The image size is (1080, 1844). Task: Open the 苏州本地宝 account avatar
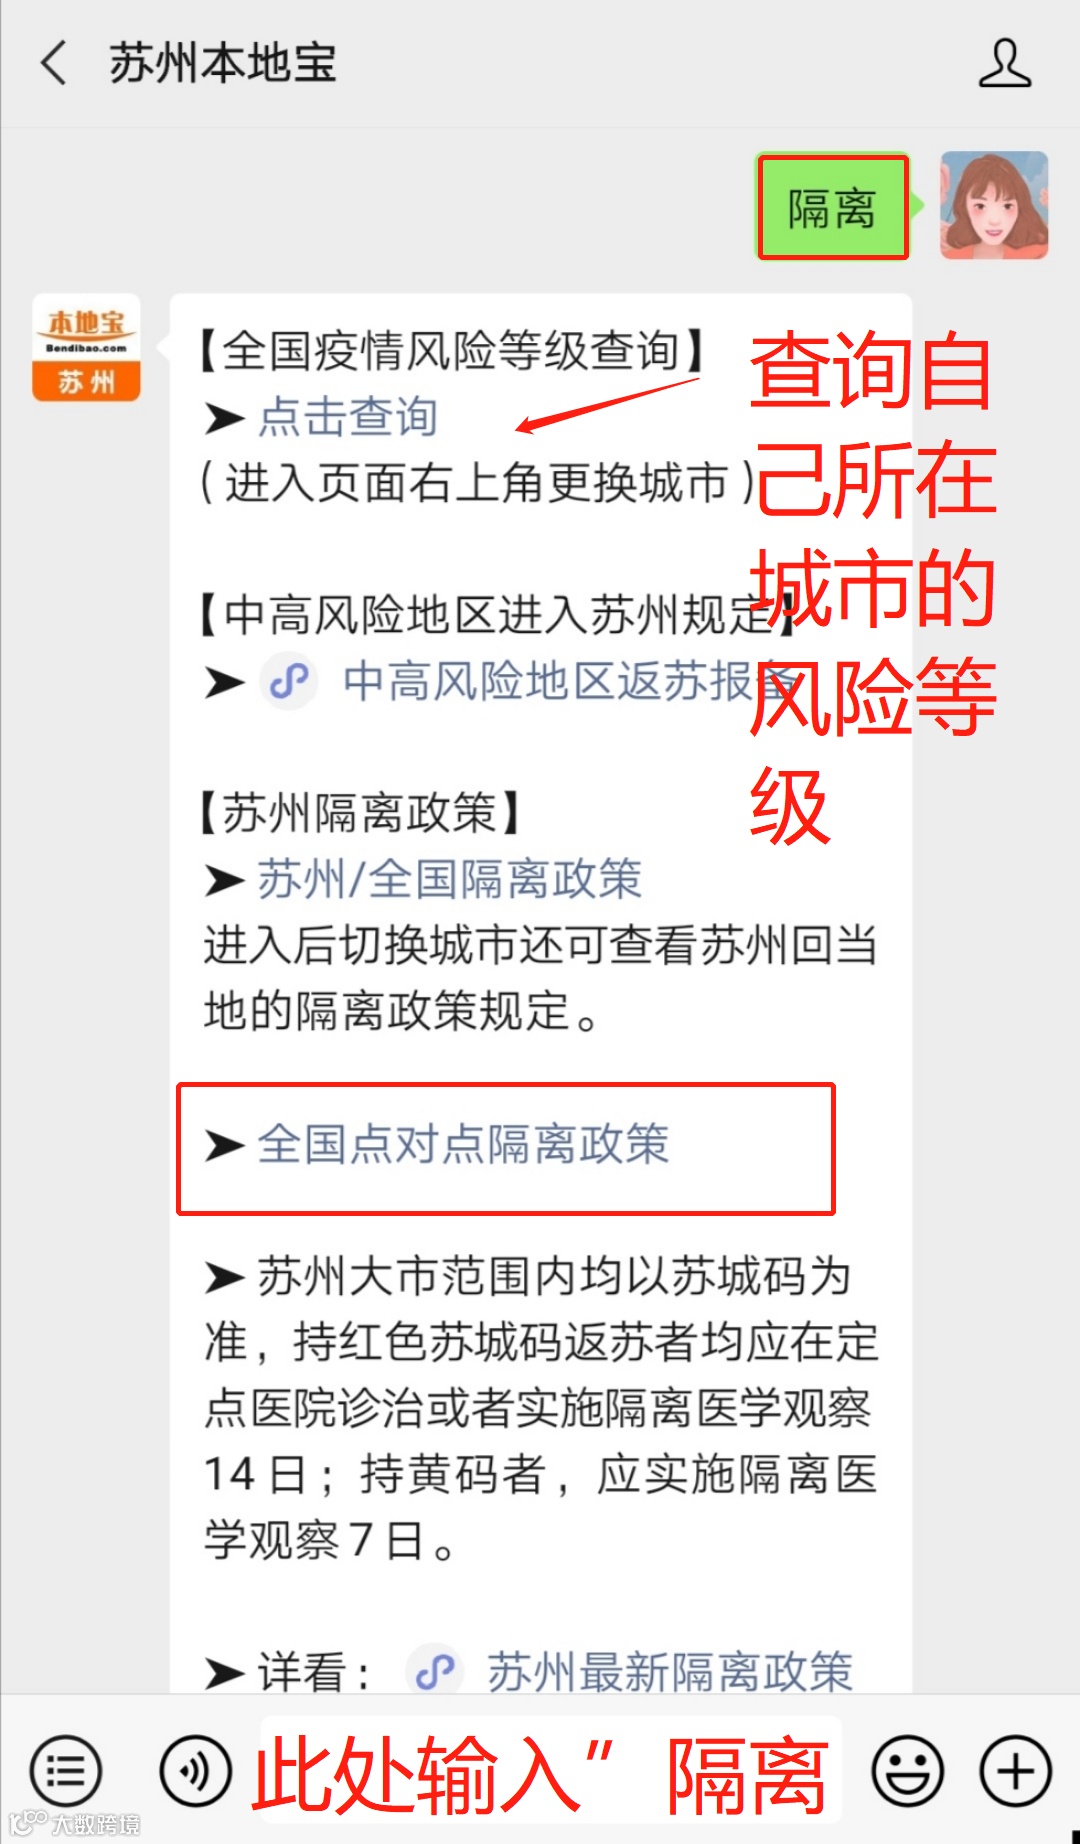(x=86, y=347)
